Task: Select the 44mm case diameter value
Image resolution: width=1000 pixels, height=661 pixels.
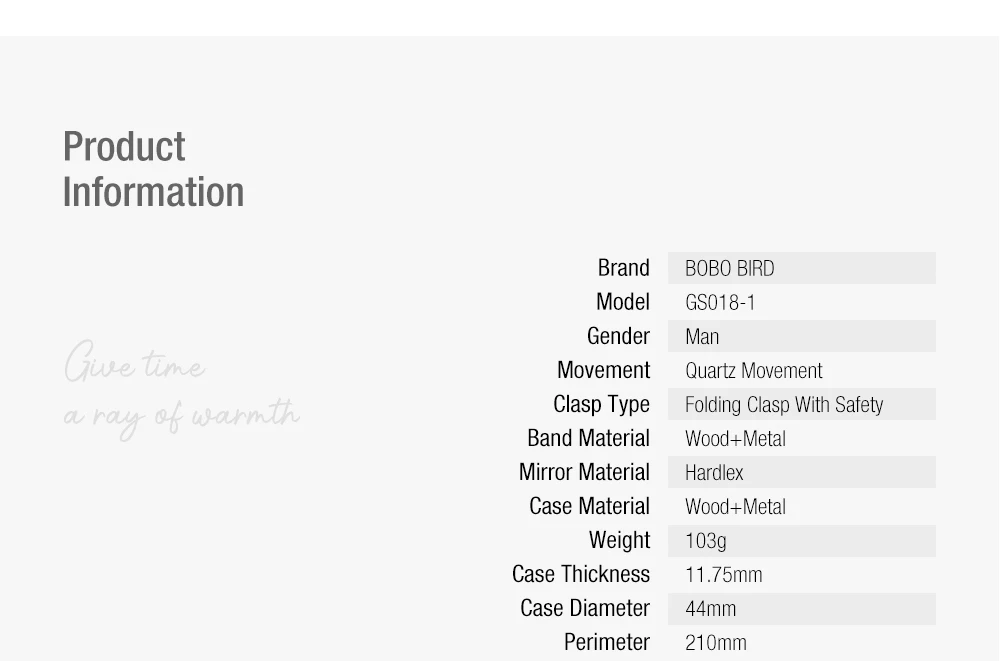Action: [x=710, y=609]
